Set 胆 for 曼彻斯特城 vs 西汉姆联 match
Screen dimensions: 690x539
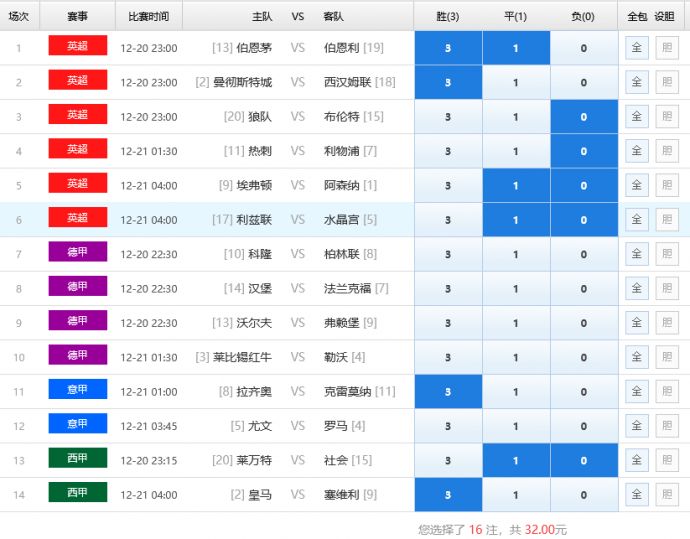tap(666, 82)
